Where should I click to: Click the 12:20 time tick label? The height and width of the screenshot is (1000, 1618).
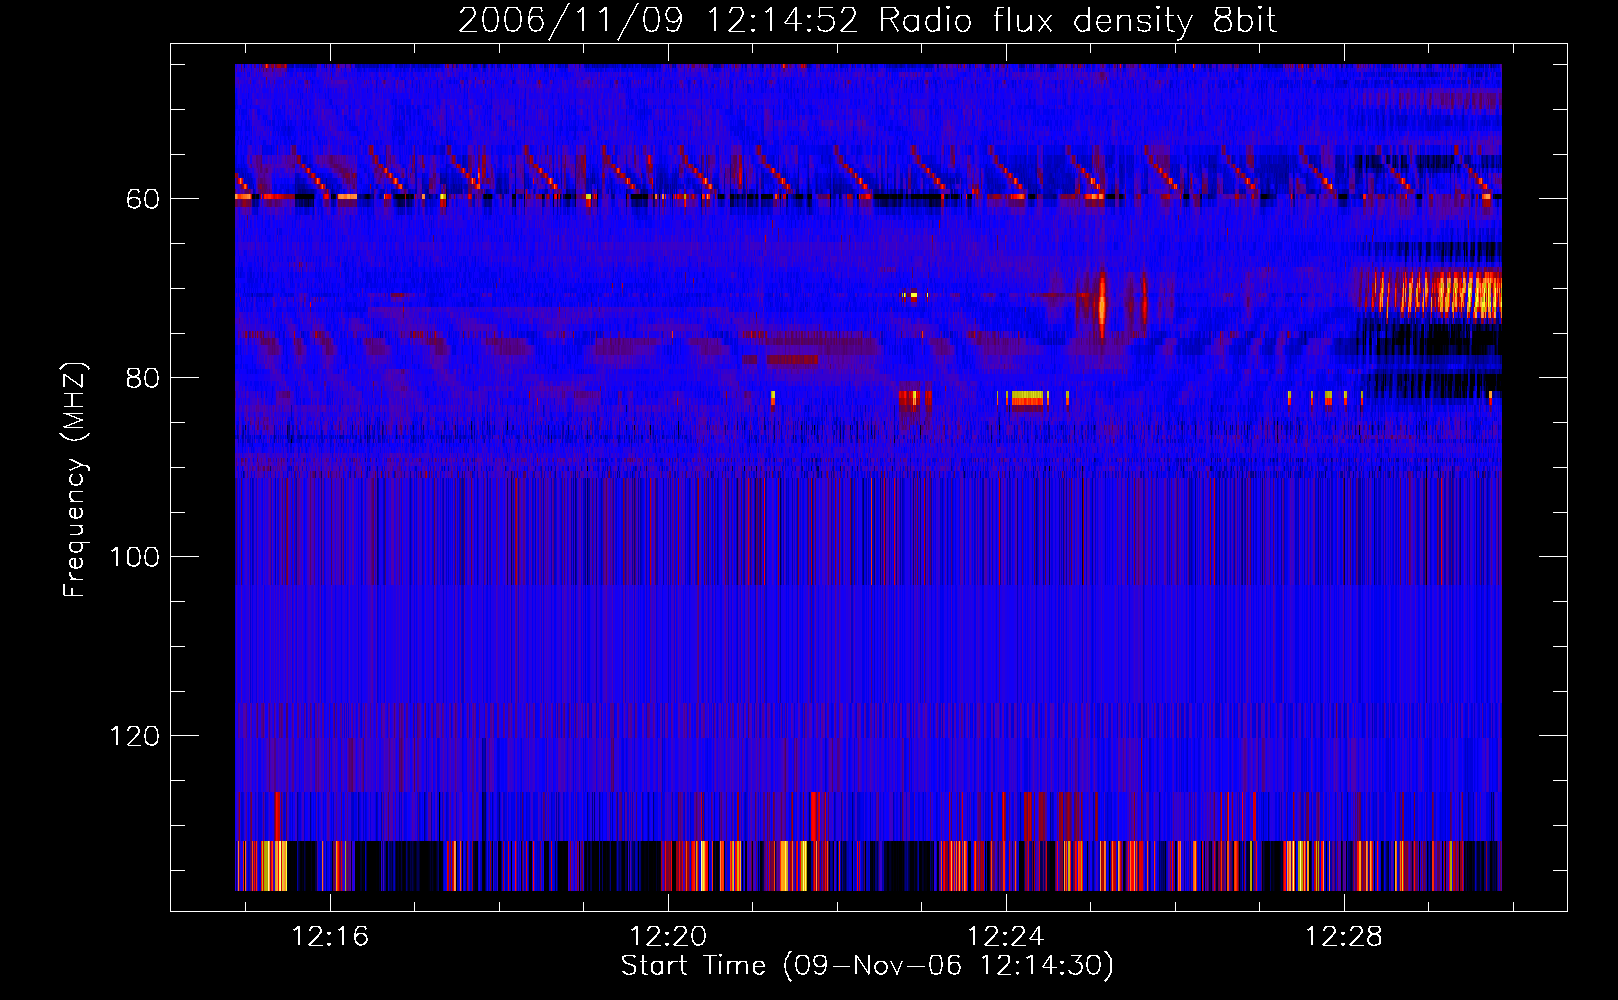[668, 937]
